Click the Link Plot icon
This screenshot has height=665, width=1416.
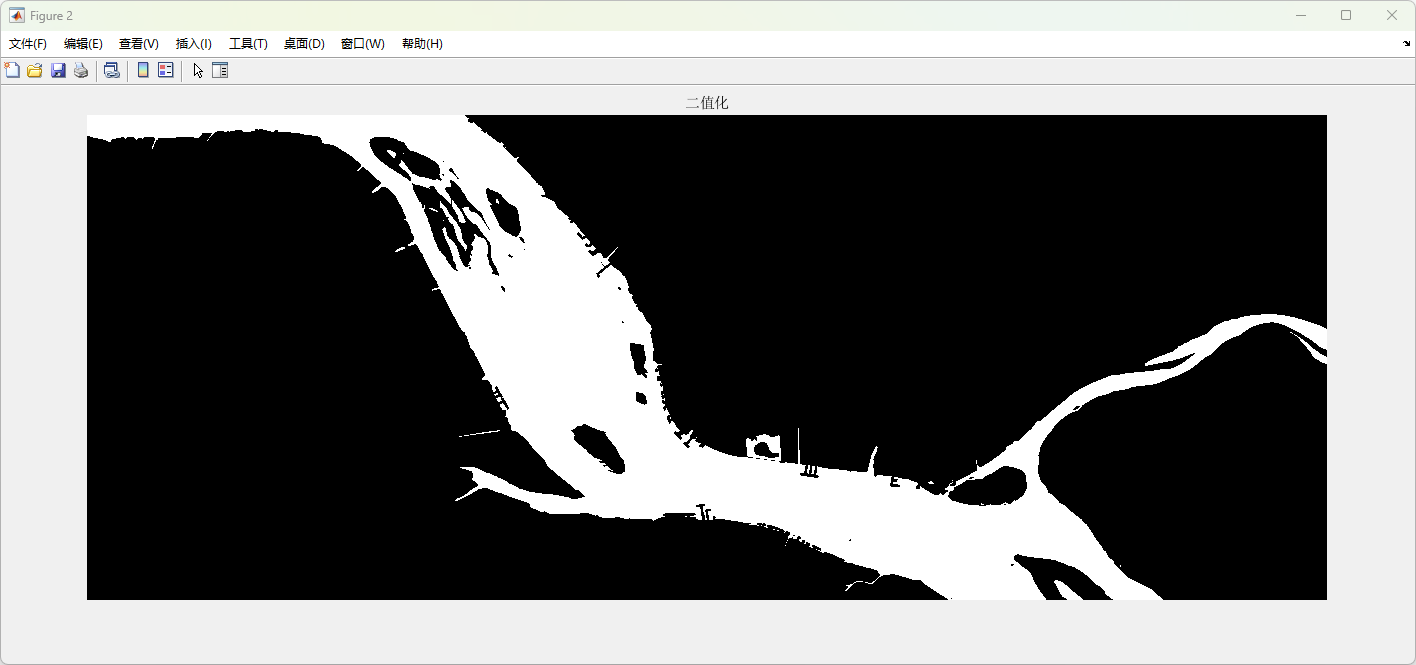[x=112, y=70]
